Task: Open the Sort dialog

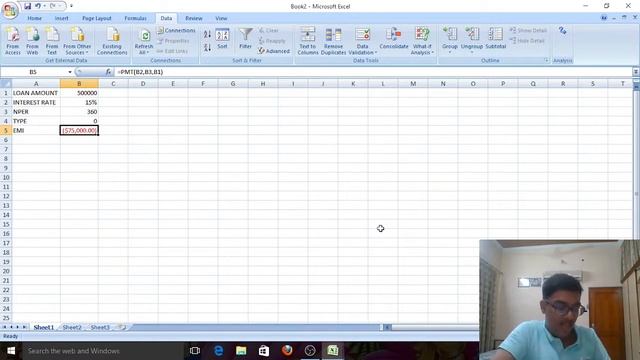Action: click(x=222, y=39)
